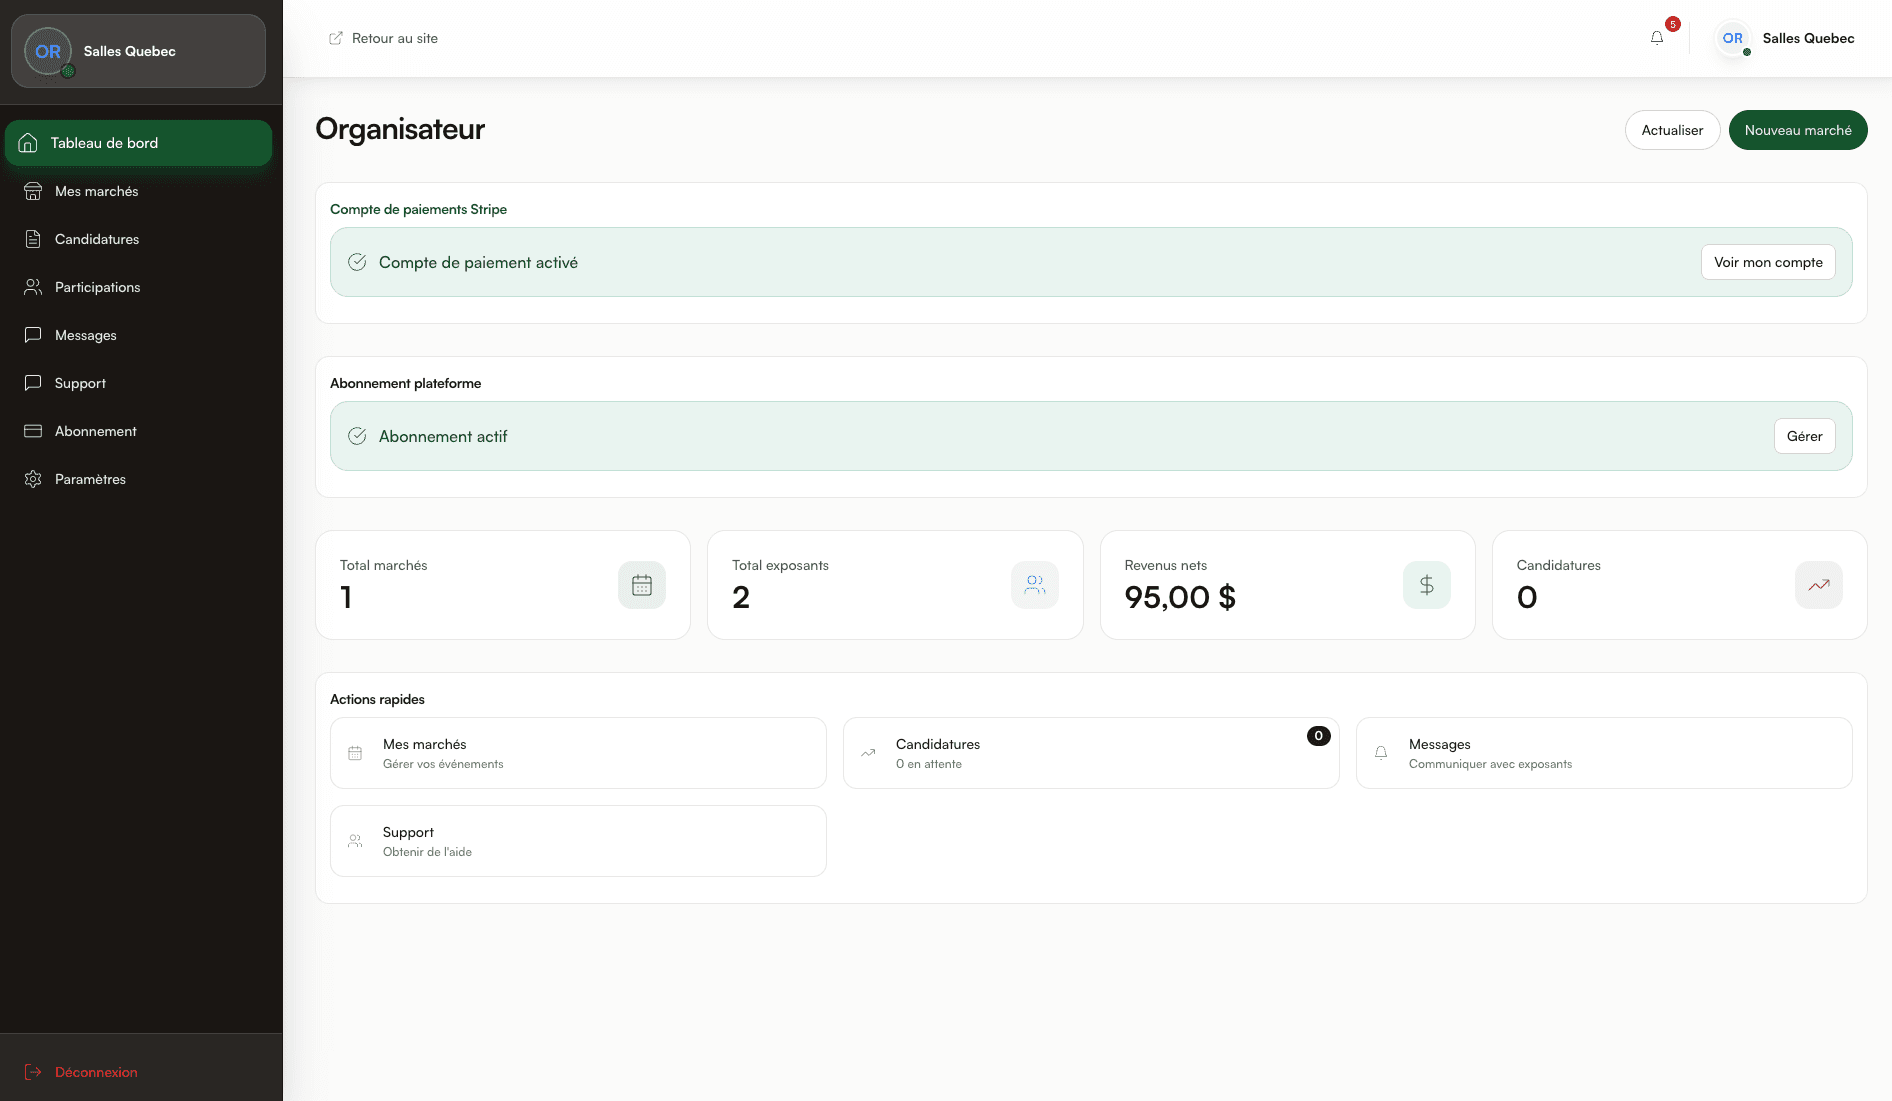Open the Candidatures en attente quick action
This screenshot has height=1101, width=1892.
[x=1090, y=753]
